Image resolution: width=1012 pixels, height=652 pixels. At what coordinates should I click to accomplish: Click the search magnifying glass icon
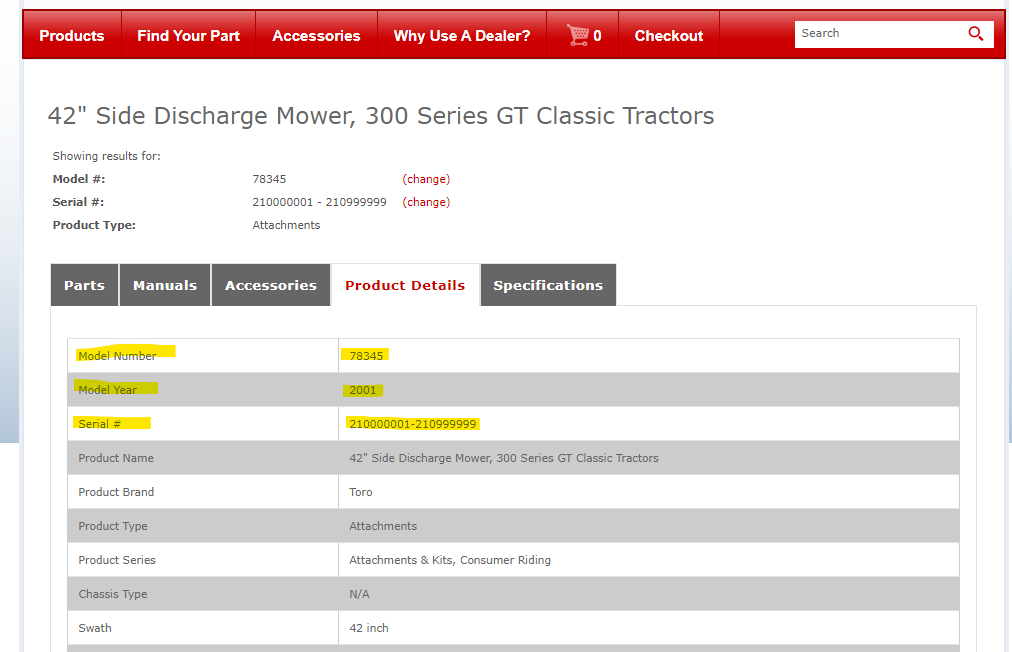click(976, 34)
